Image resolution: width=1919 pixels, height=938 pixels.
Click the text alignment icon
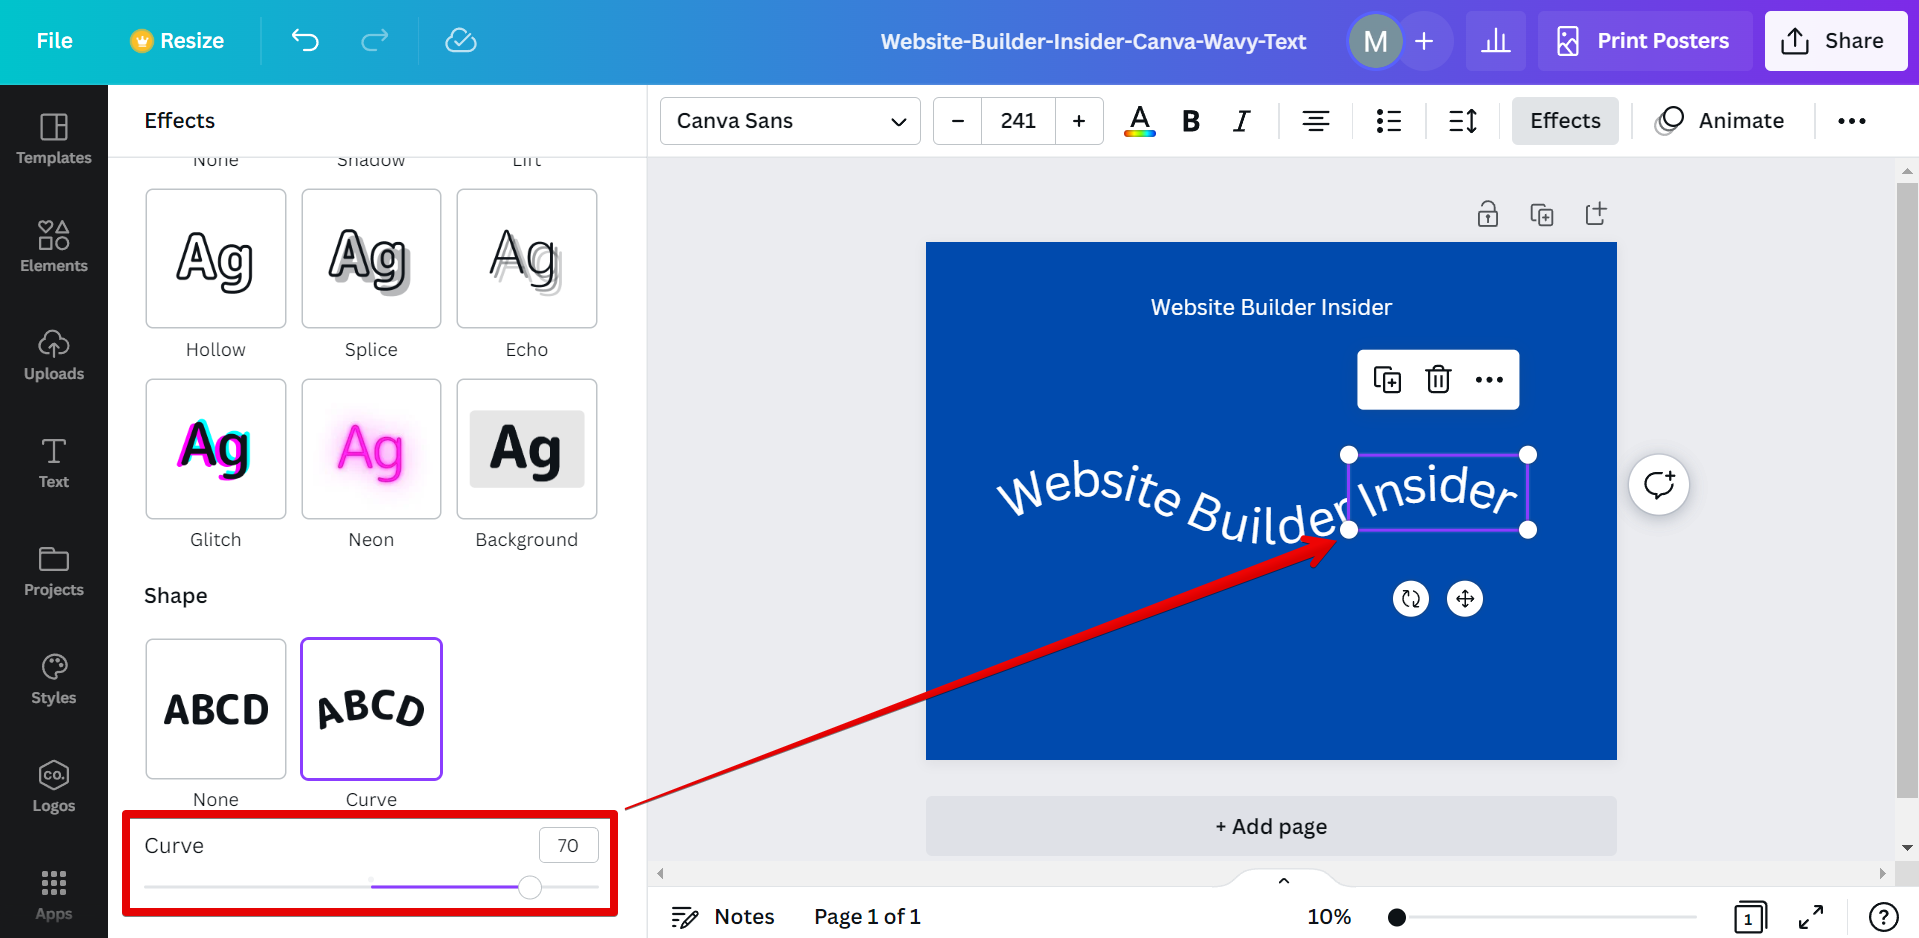pos(1315,121)
